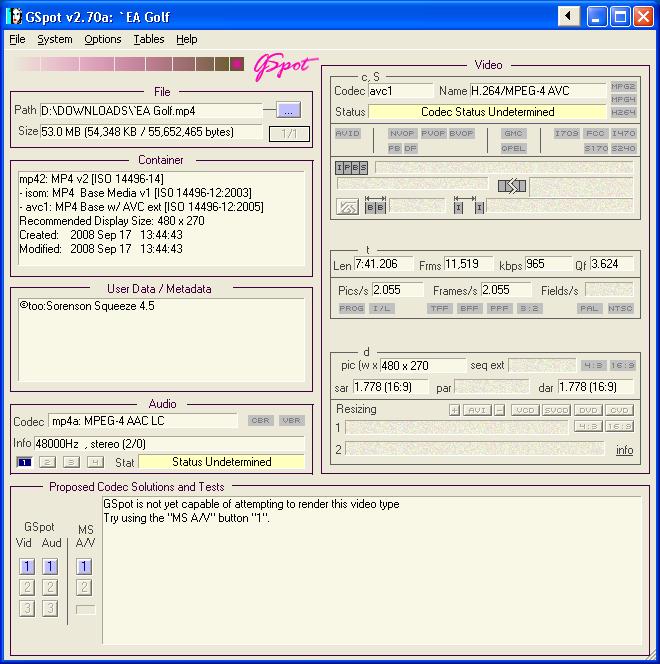The image size is (660, 664).
Task: Click MS A/V button 1
Action: [x=84, y=566]
